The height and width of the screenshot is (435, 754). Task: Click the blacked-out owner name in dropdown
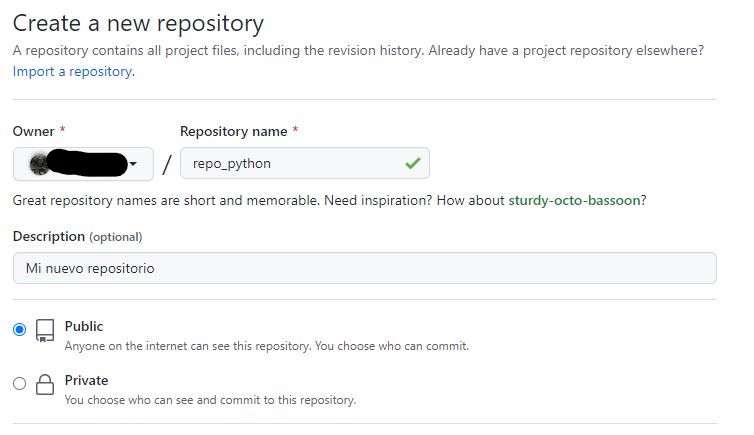pyautogui.click(x=88, y=163)
